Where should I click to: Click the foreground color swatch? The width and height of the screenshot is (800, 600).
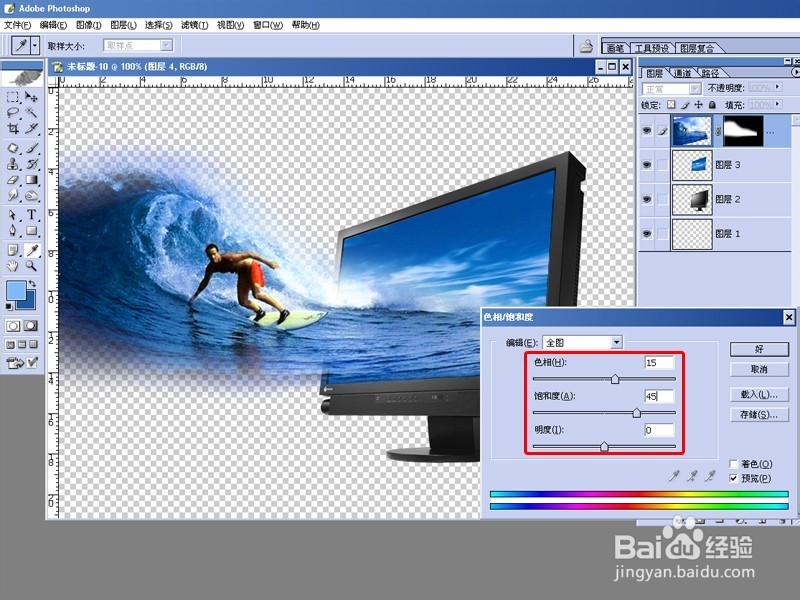coord(16,291)
